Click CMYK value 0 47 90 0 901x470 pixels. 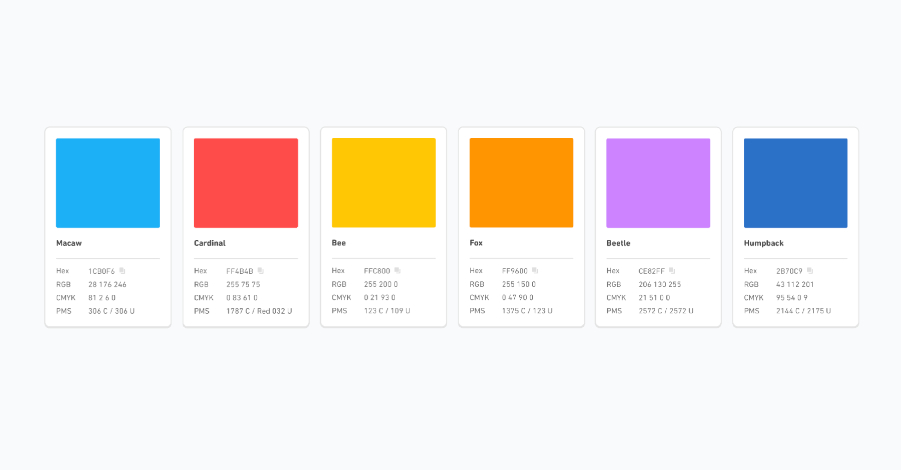518,298
